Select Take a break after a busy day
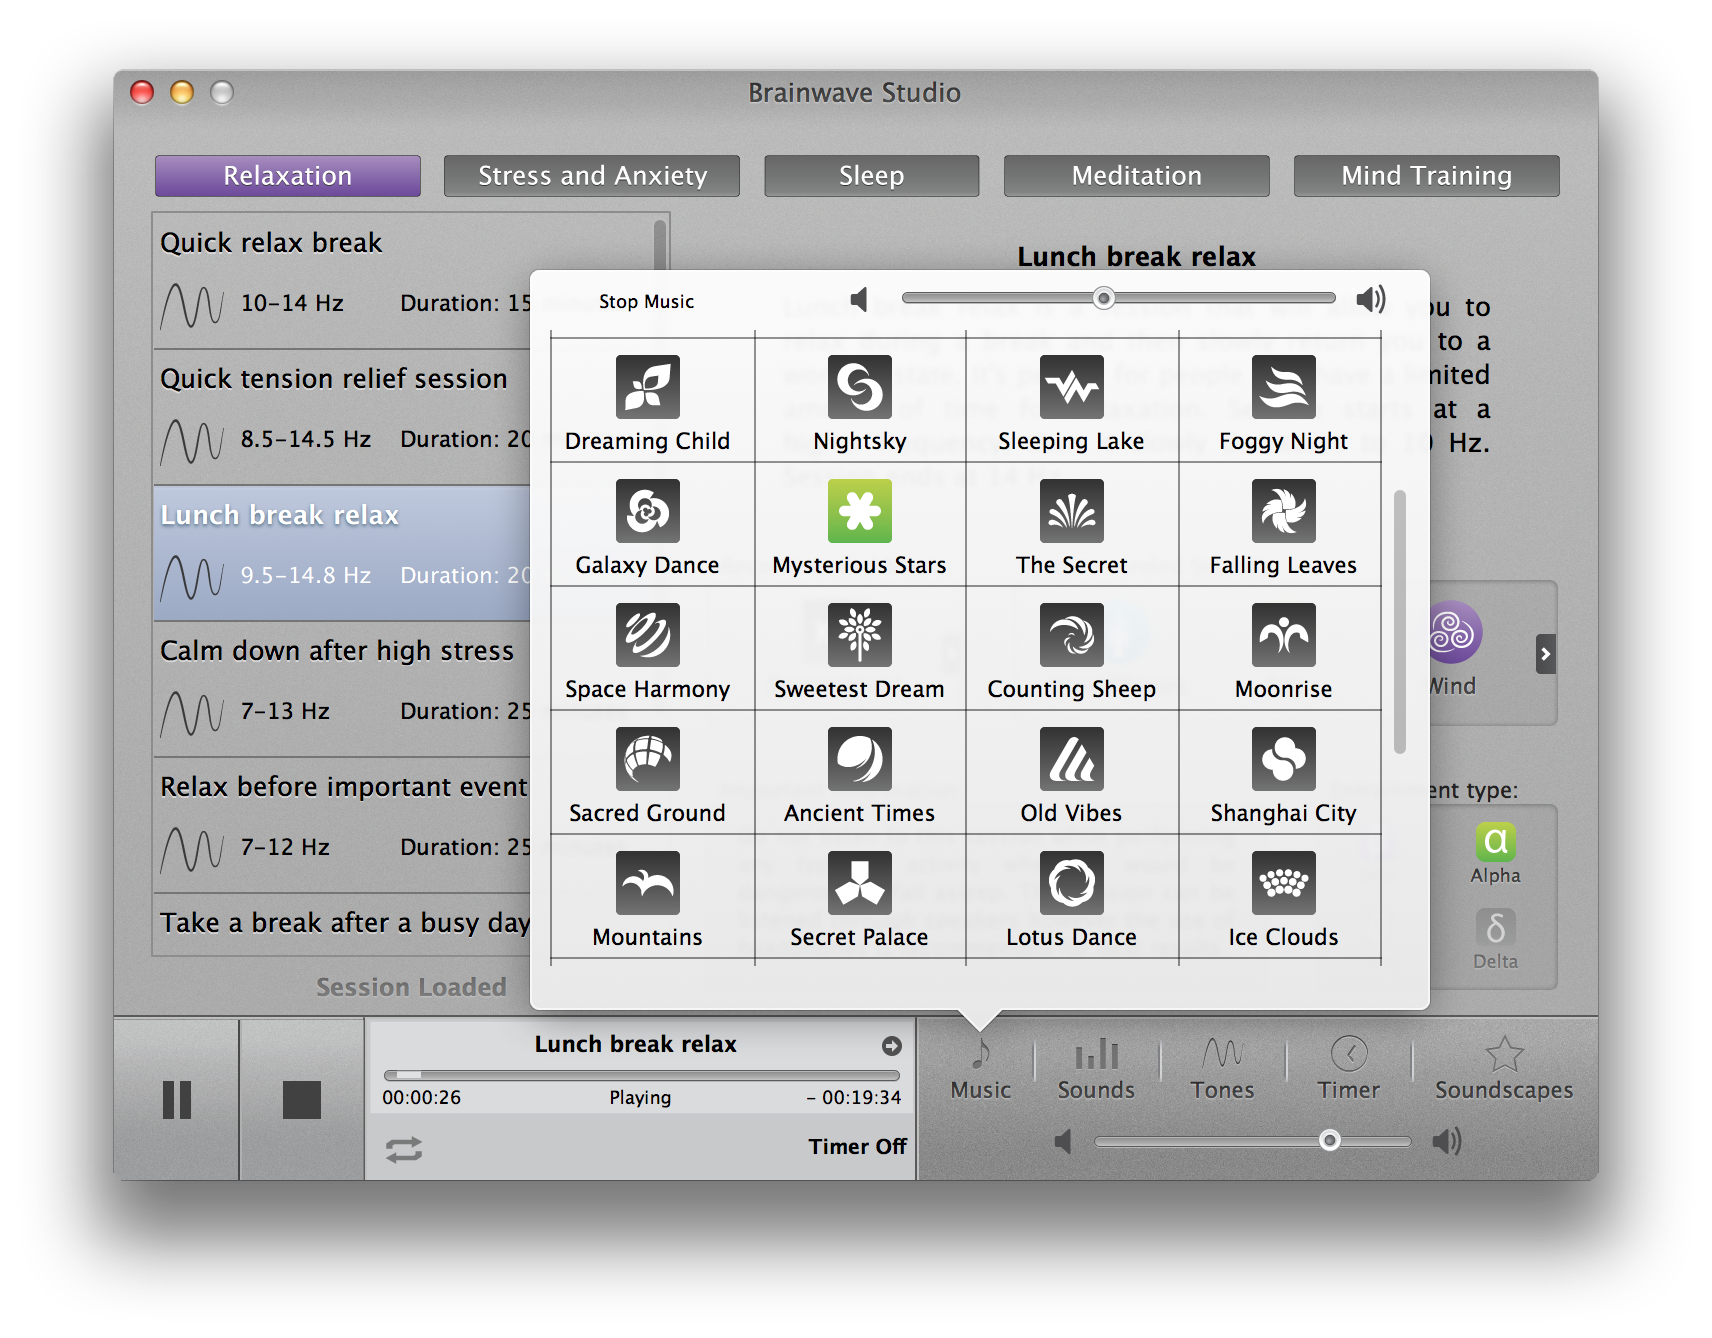 [x=342, y=924]
